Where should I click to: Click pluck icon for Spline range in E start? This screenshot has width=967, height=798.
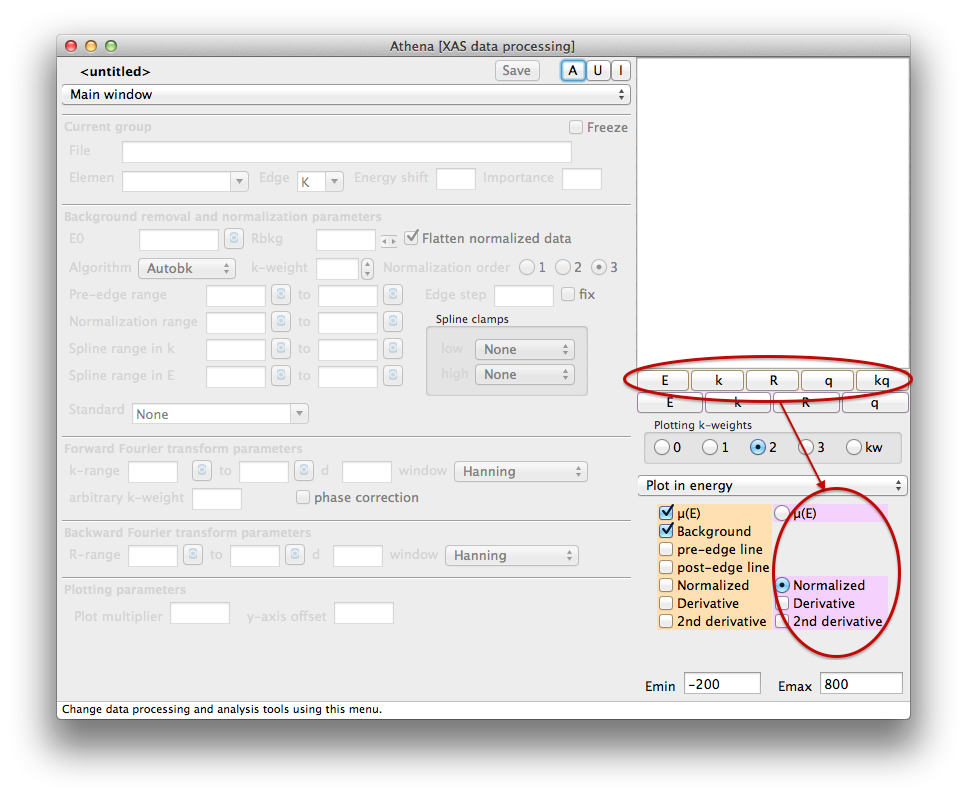pyautogui.click(x=281, y=376)
